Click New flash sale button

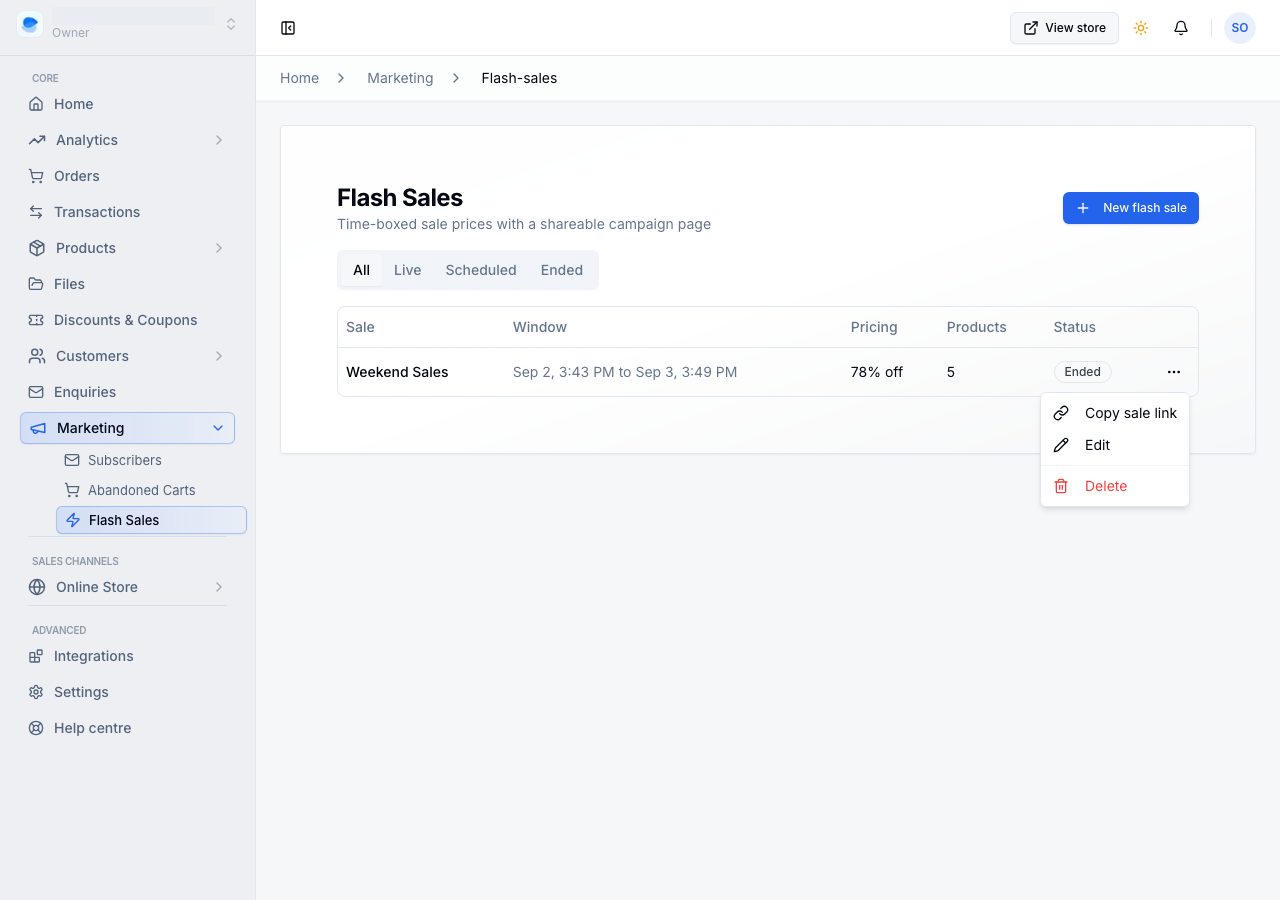(x=1131, y=208)
